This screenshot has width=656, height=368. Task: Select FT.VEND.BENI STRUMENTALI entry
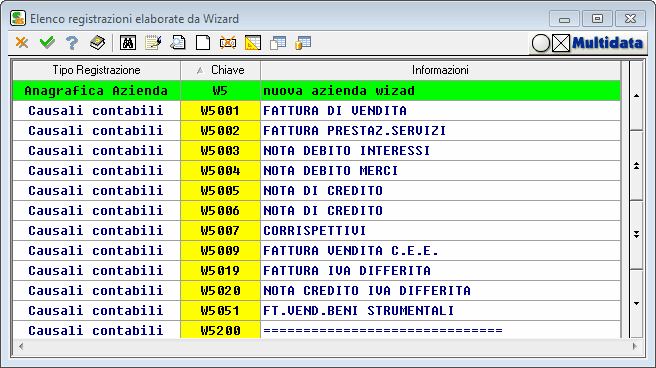tap(440, 311)
